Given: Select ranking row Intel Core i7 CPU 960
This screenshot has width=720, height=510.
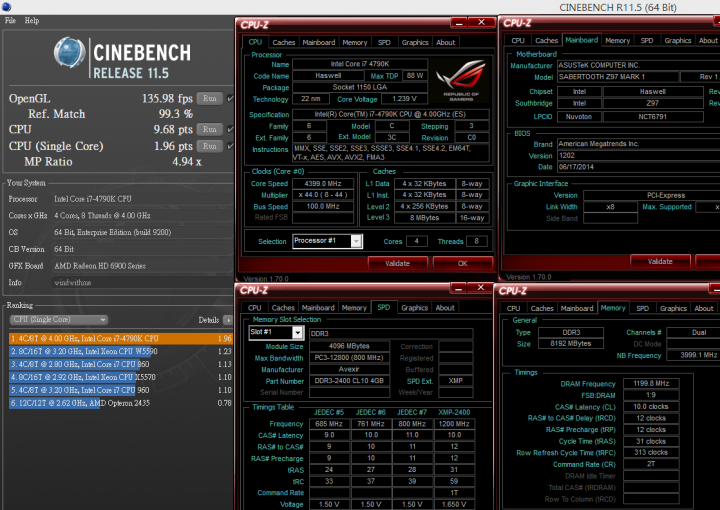Looking at the screenshot, I should click(x=121, y=390).
